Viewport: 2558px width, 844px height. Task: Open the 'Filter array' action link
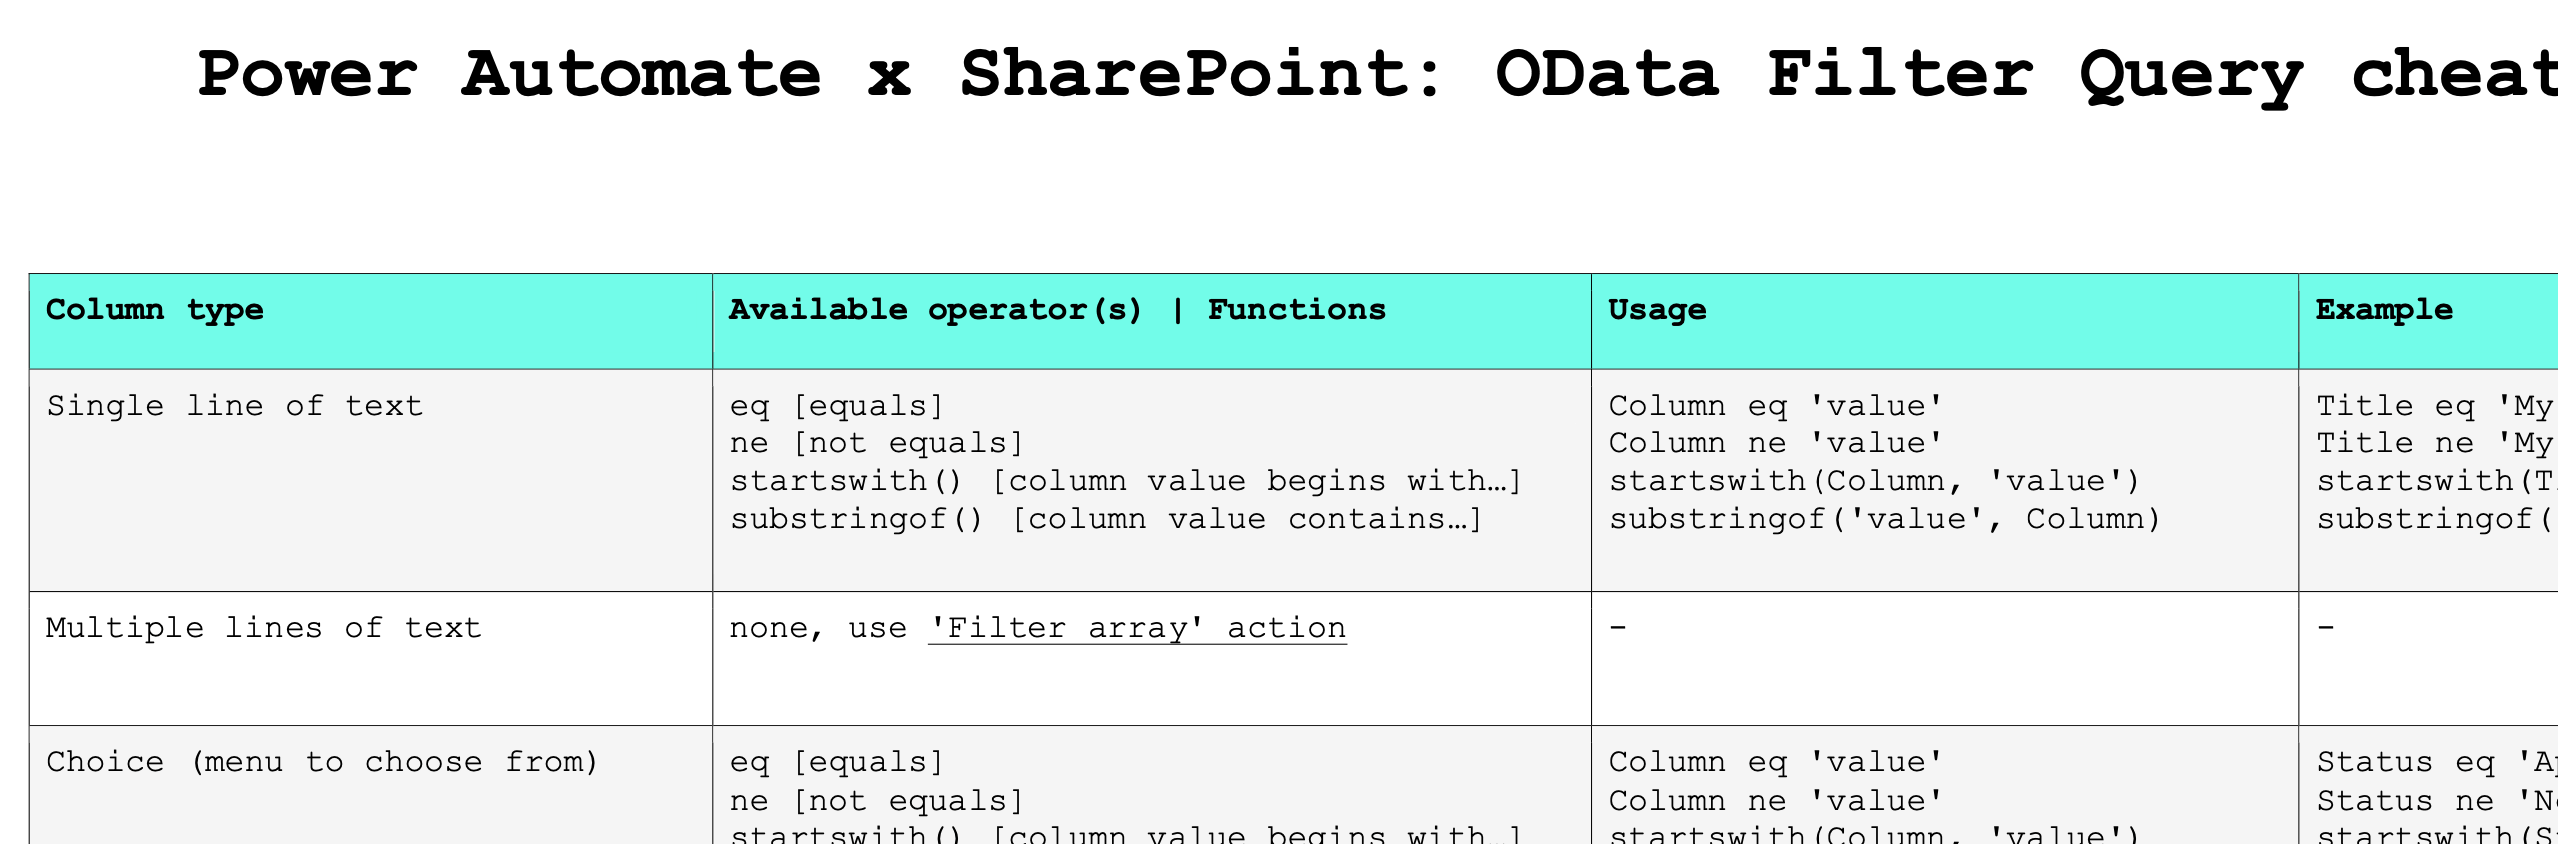(1137, 628)
